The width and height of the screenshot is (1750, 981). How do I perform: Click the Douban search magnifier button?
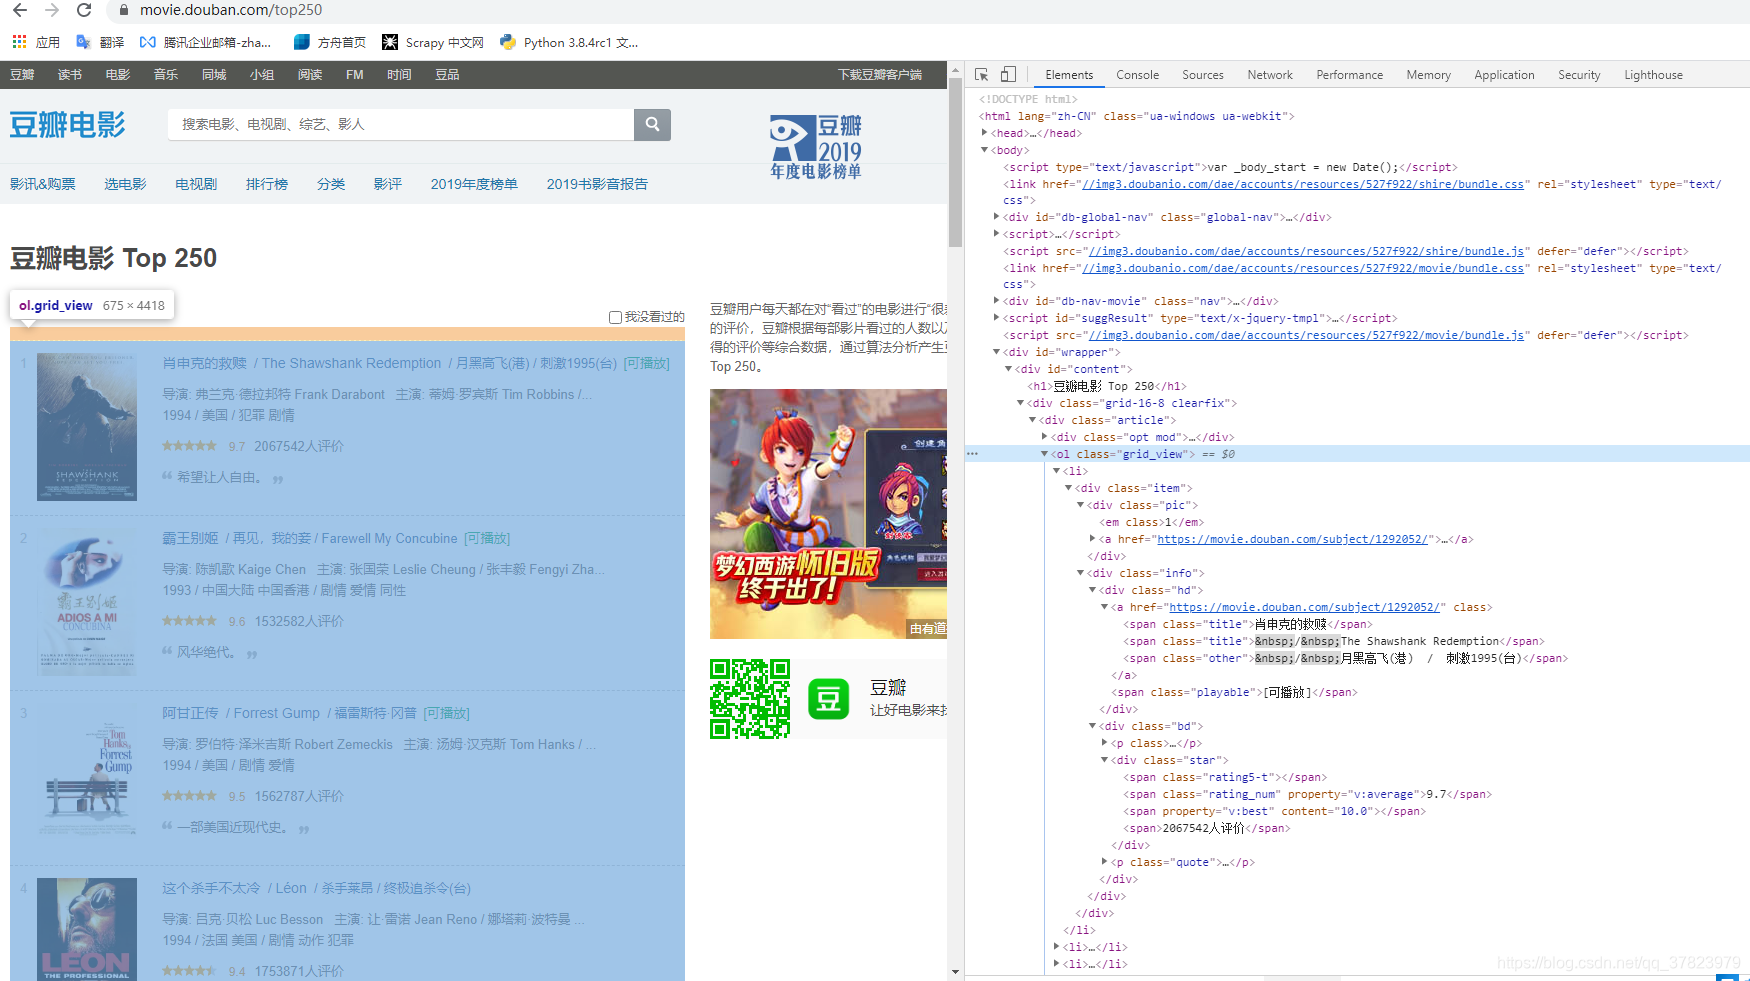click(x=652, y=124)
